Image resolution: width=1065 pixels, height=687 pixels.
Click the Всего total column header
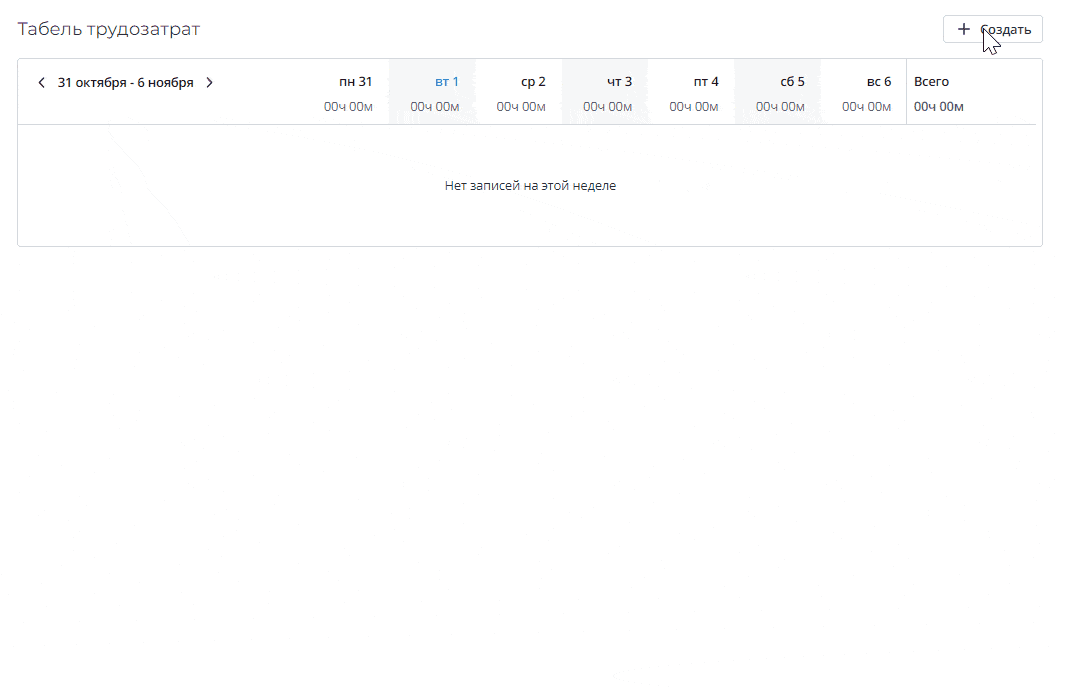[x=931, y=82]
